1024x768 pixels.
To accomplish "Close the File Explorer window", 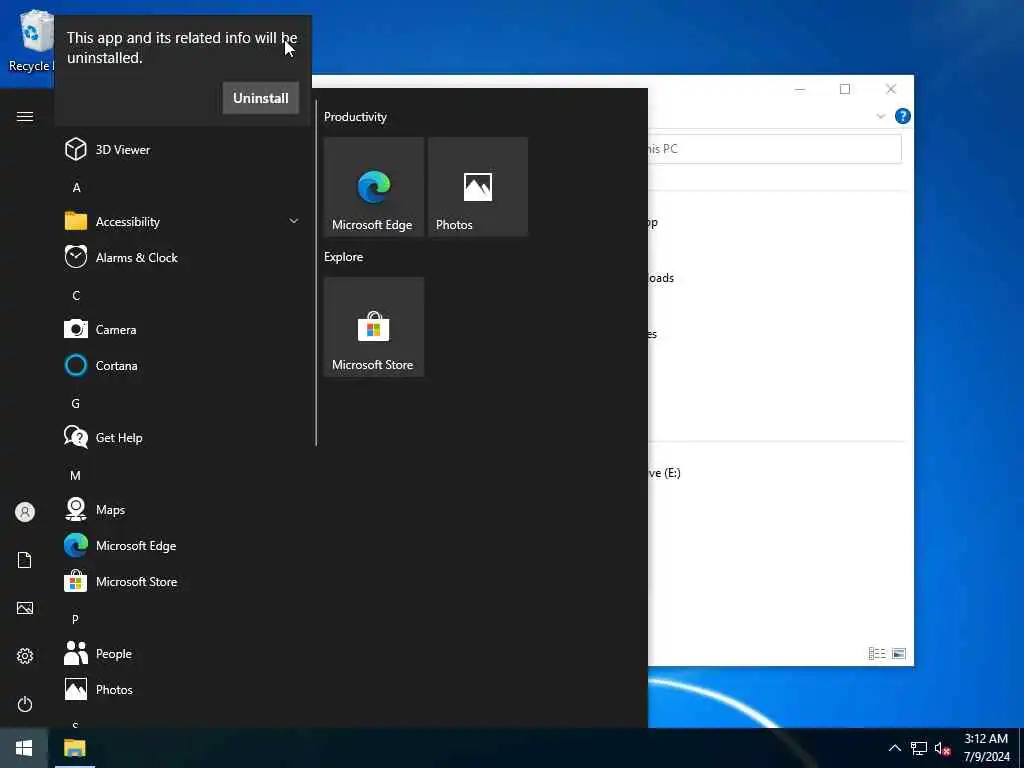I will [x=891, y=89].
